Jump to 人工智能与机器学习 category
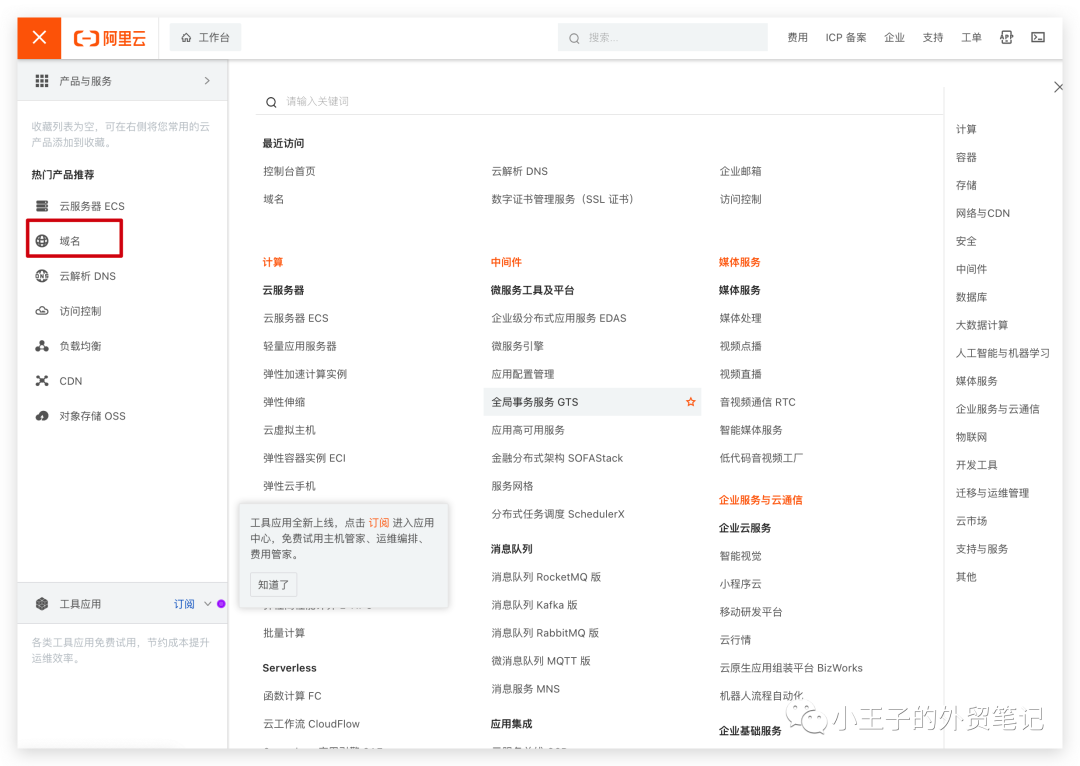The height and width of the screenshot is (766, 1080). point(1002,353)
